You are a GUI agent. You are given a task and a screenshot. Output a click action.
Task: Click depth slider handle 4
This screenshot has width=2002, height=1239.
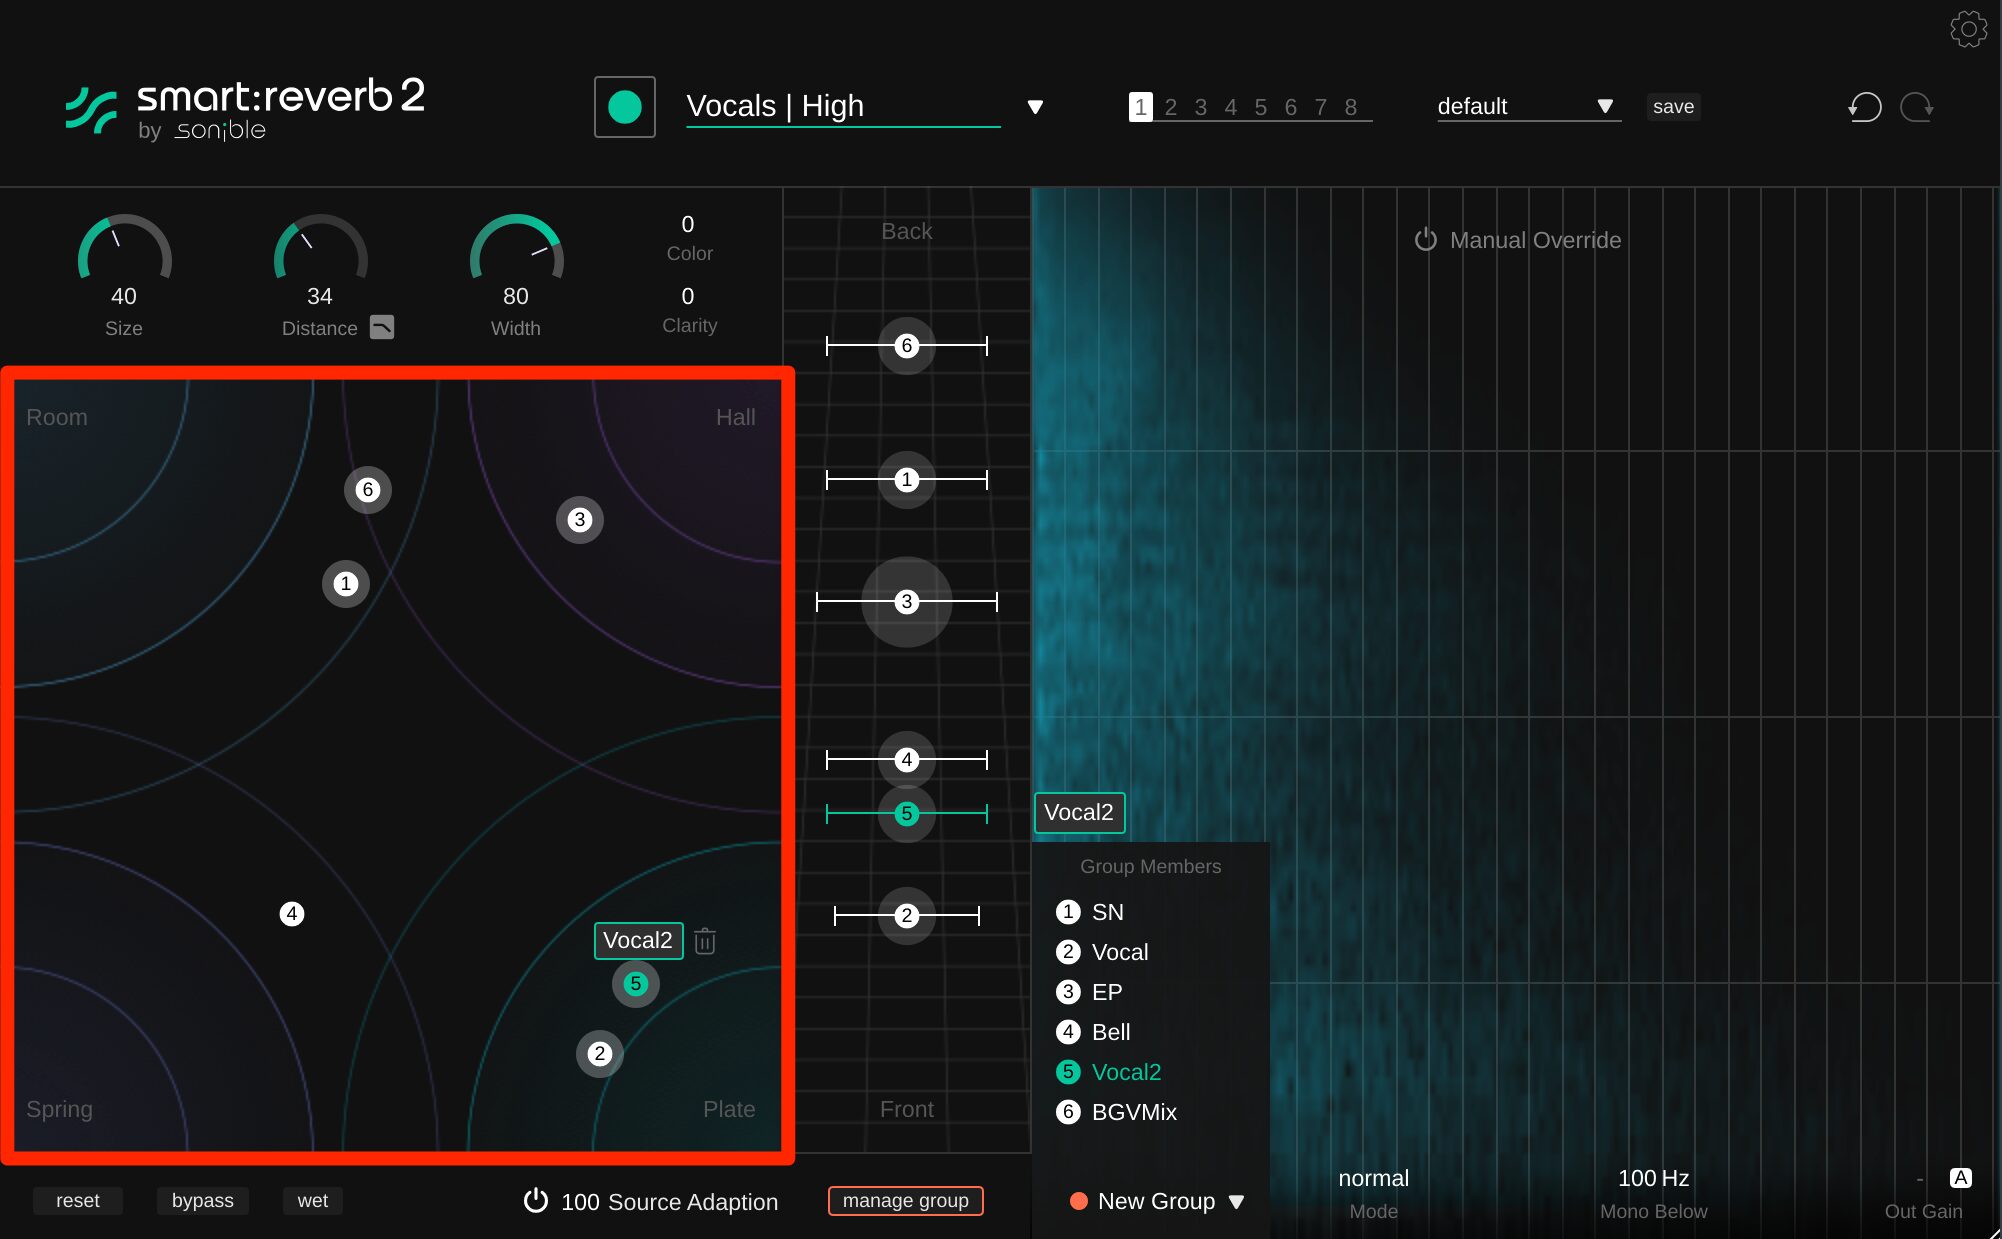coord(907,760)
